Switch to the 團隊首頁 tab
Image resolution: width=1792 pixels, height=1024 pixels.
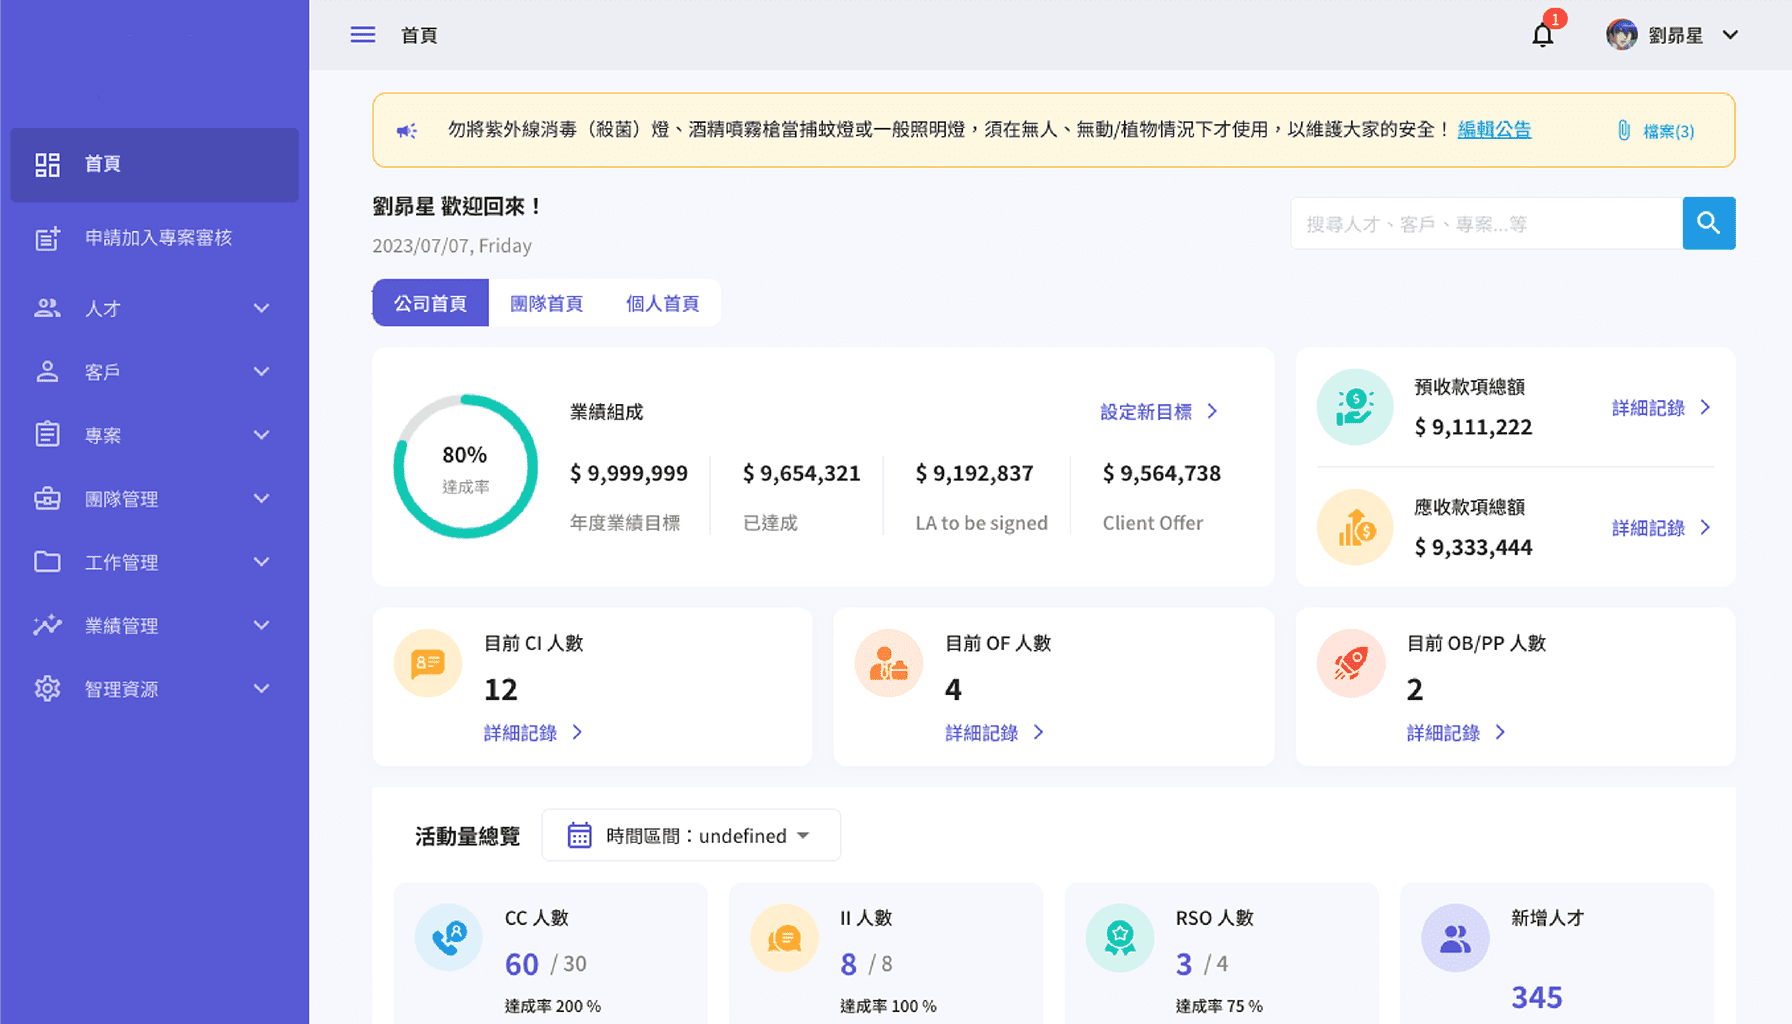click(546, 302)
